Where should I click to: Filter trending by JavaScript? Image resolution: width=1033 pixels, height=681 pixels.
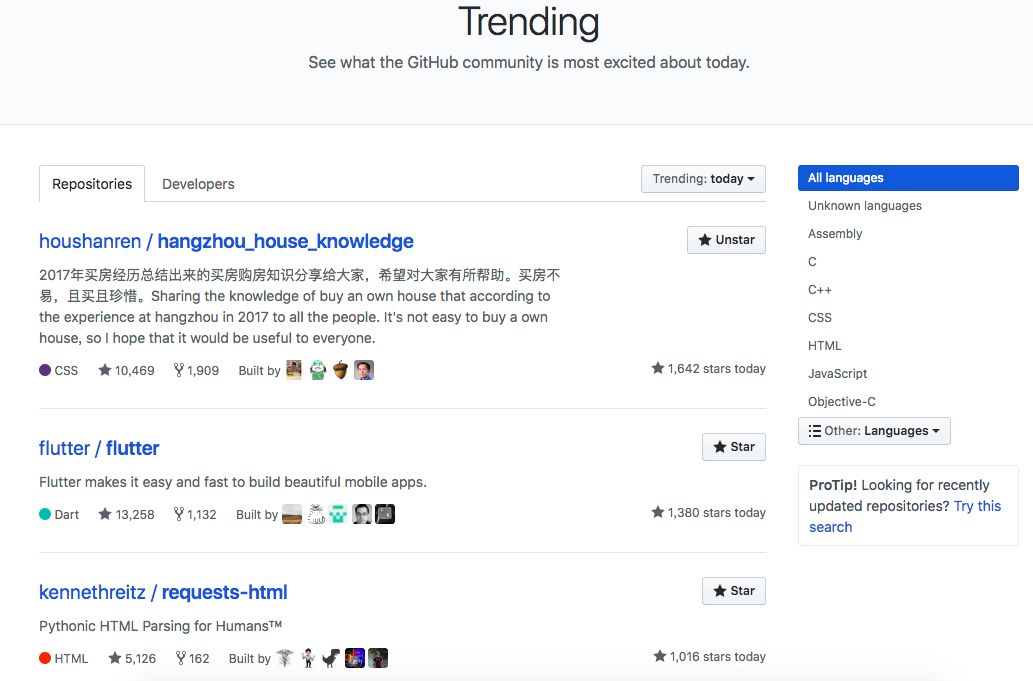(837, 373)
